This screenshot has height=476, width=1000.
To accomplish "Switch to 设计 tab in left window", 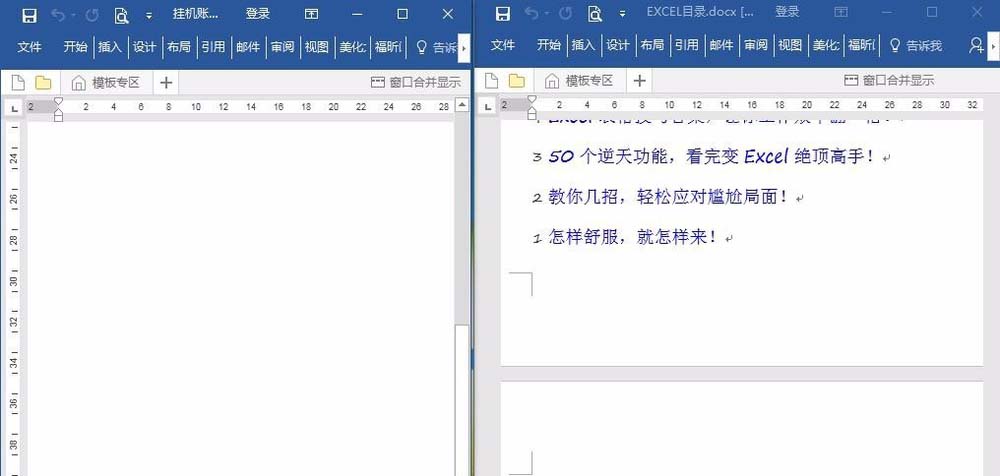I will [x=144, y=47].
